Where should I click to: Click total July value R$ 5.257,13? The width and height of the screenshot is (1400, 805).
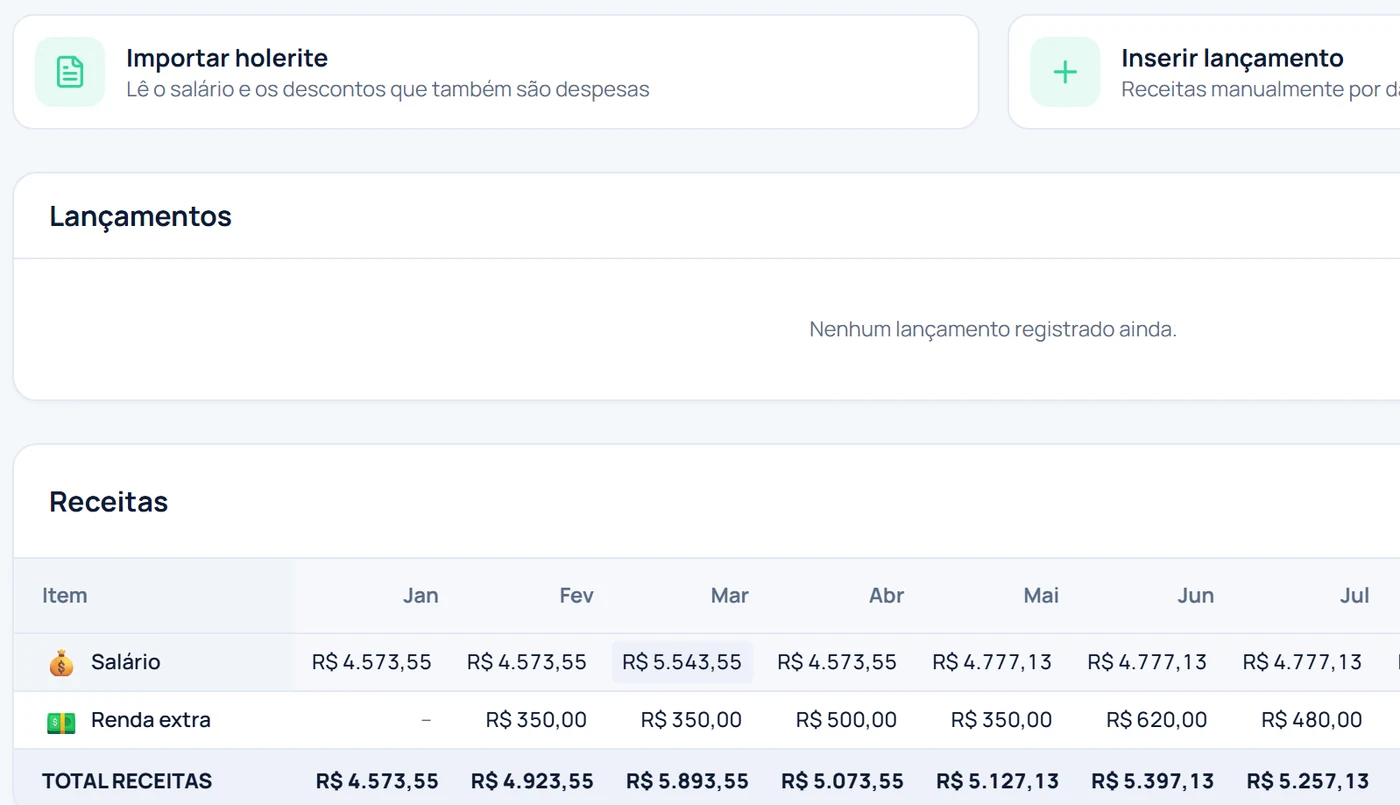(1308, 781)
